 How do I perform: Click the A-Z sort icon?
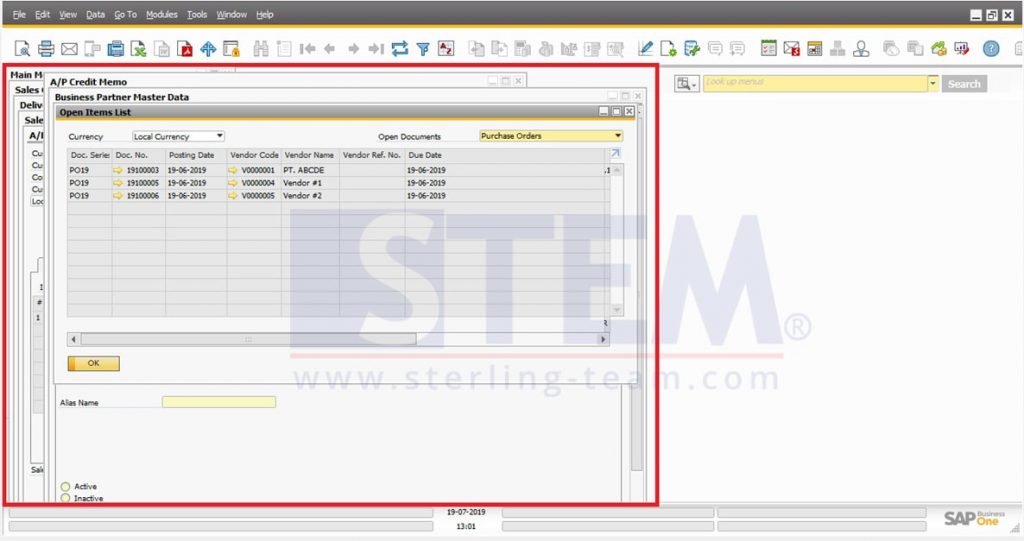(446, 48)
